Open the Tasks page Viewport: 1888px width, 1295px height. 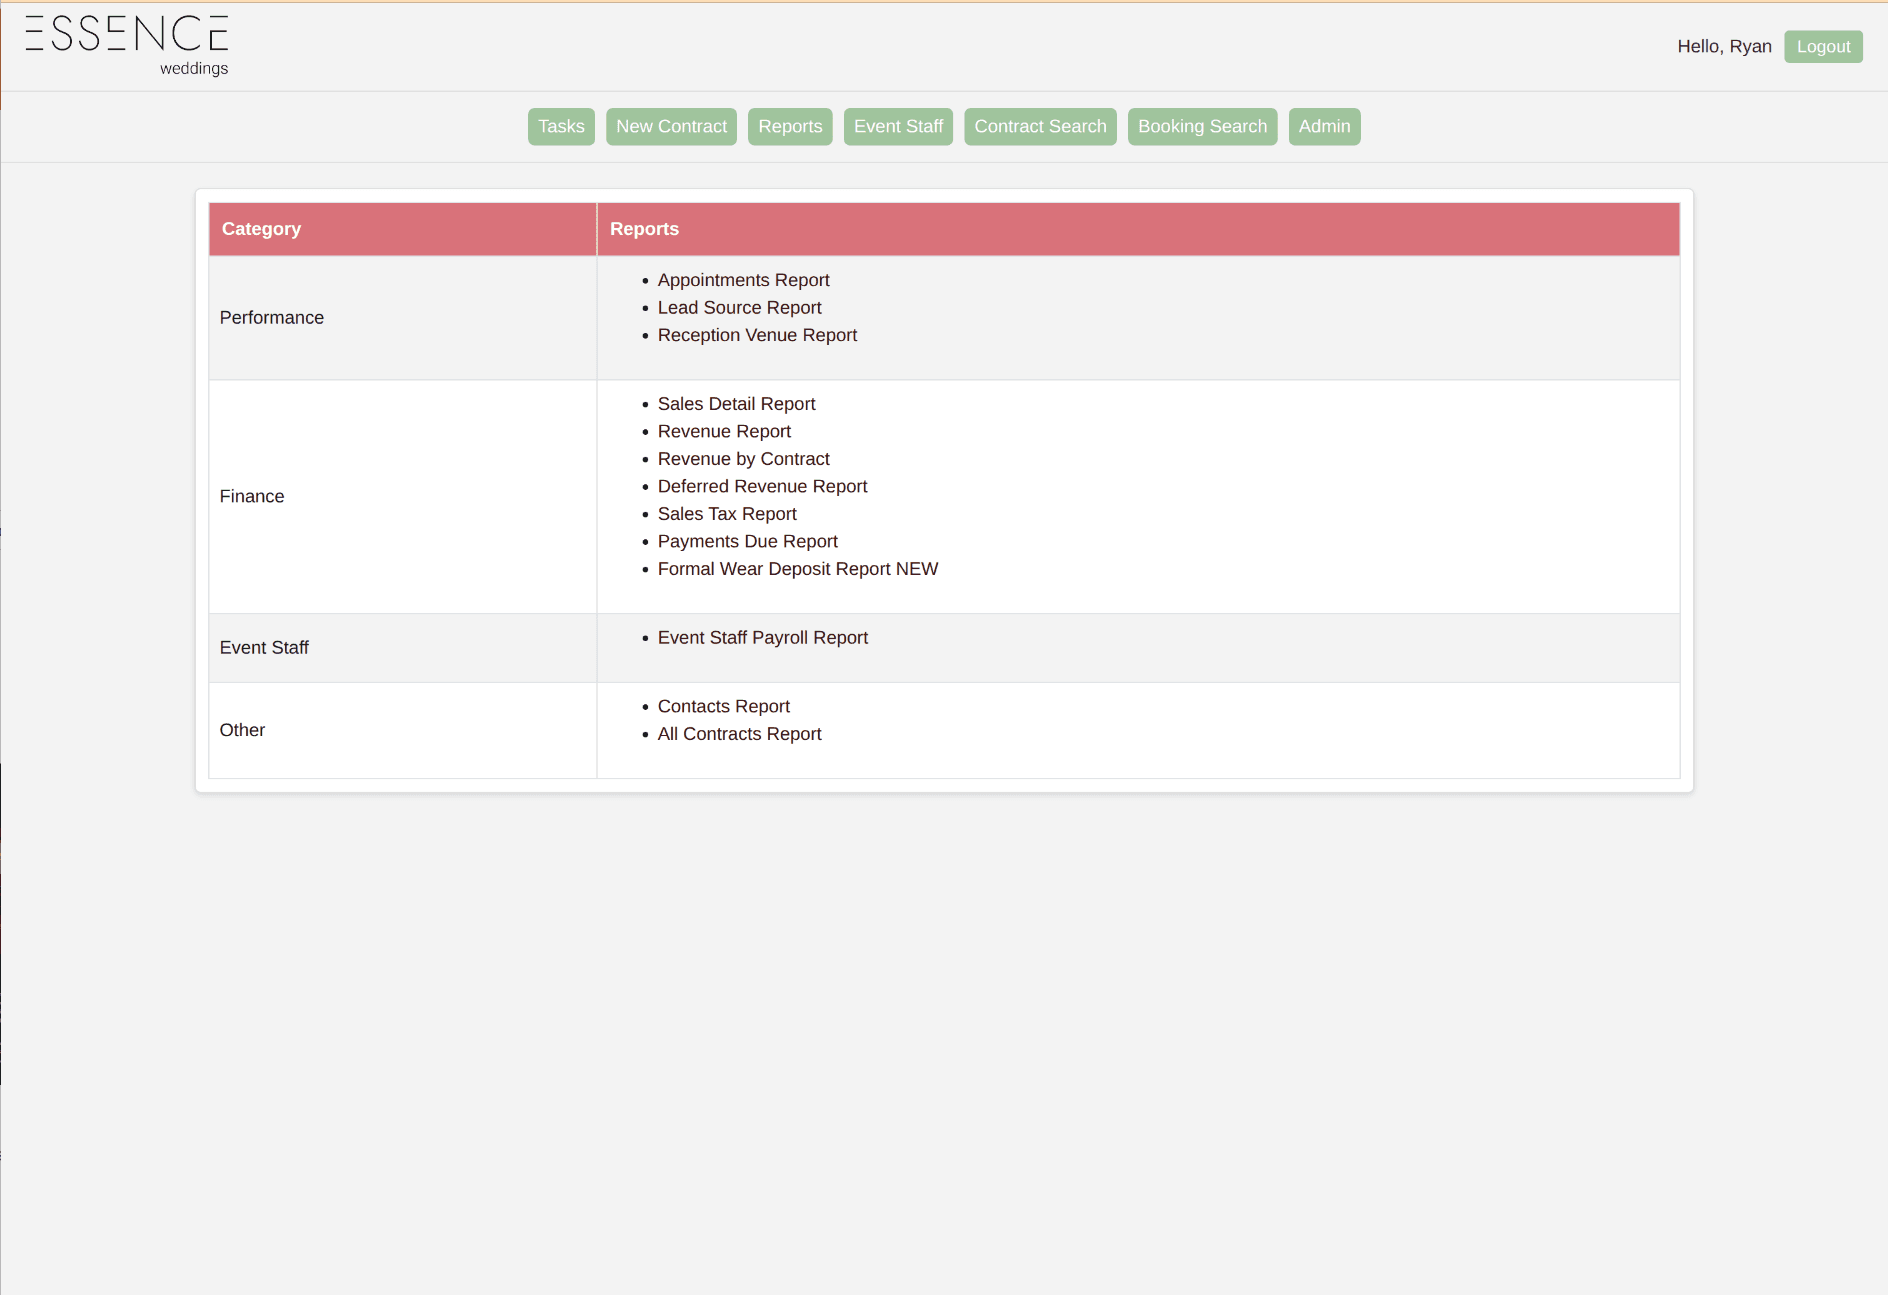(x=561, y=126)
